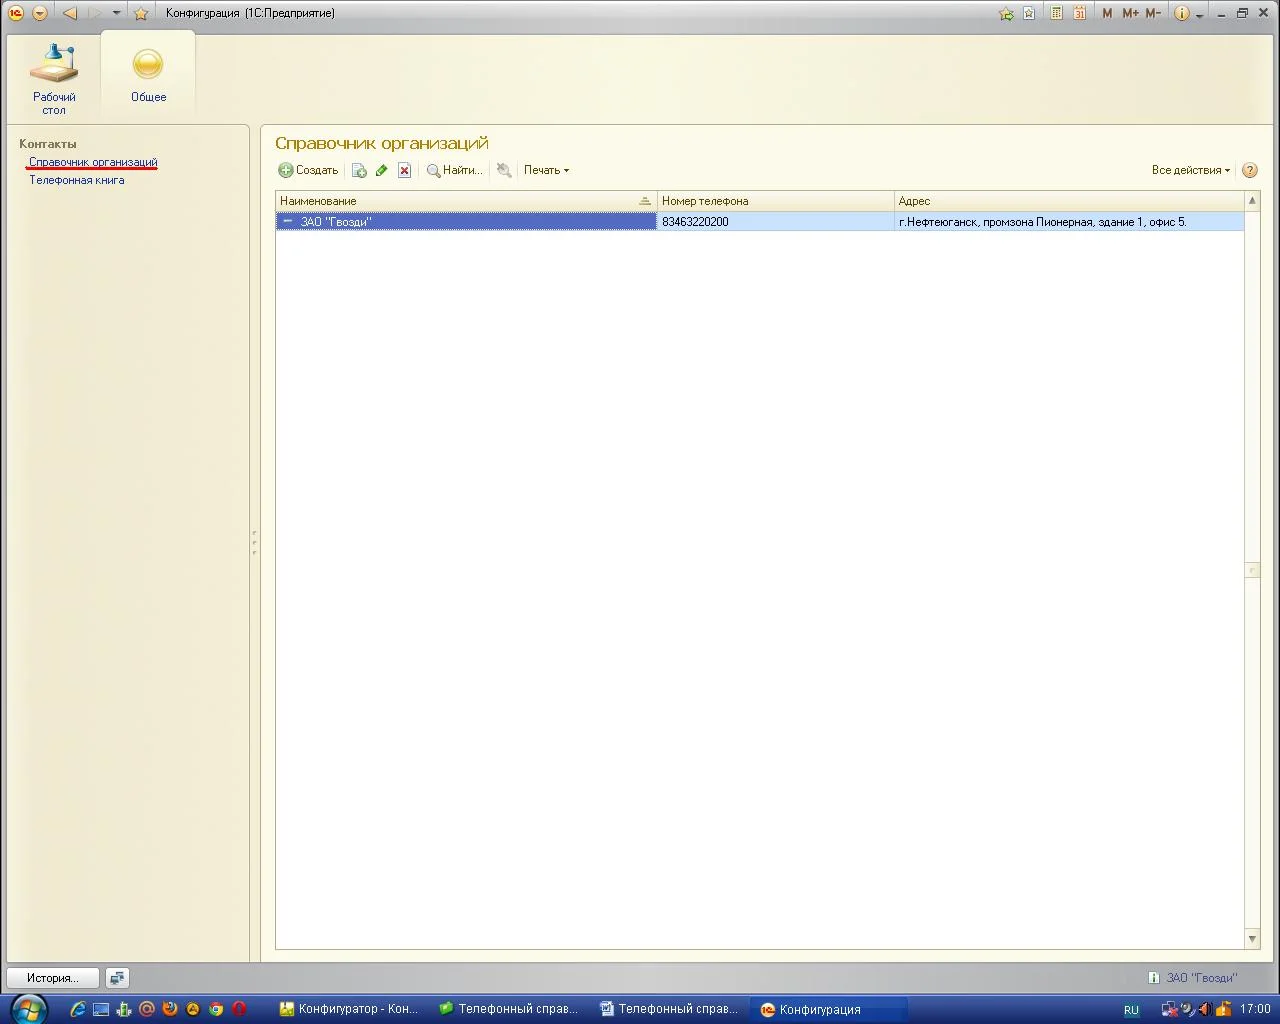Viewport: 1280px width, 1024px height.
Task: Select the ЗАО "Гвозди" row name cell
Action: click(x=466, y=222)
